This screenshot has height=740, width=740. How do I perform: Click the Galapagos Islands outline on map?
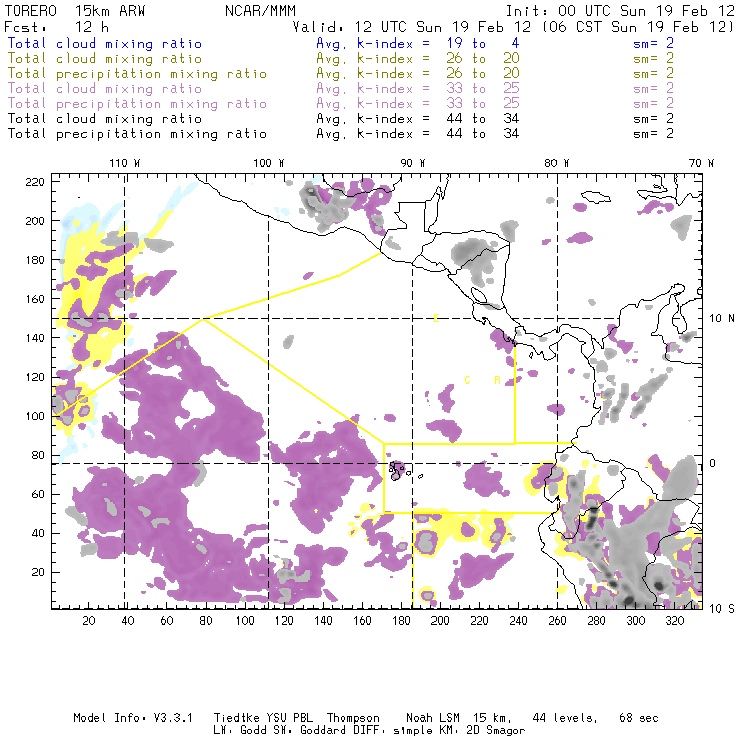398,468
